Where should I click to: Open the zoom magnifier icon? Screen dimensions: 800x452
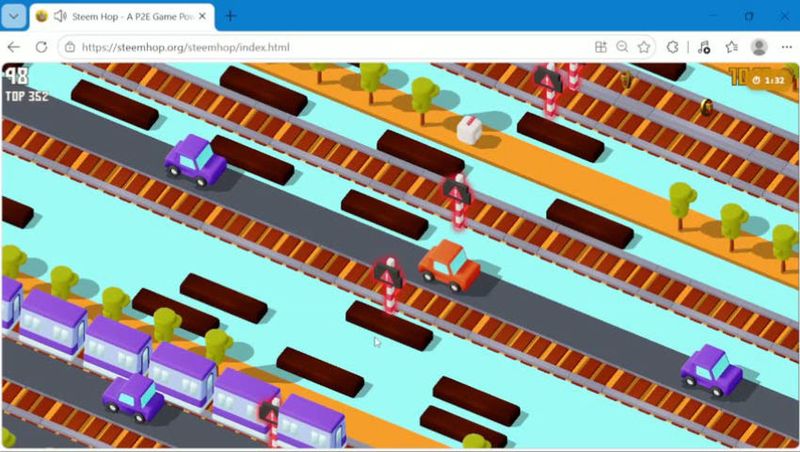[622, 47]
